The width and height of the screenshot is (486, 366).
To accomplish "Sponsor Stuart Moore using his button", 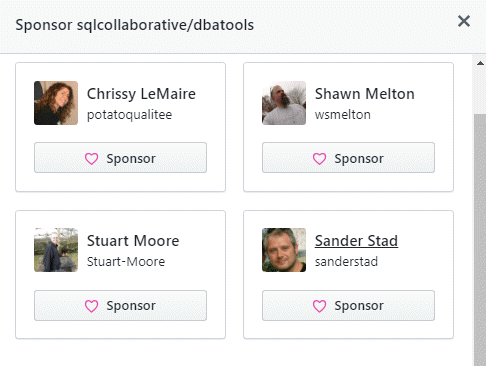I will 120,306.
